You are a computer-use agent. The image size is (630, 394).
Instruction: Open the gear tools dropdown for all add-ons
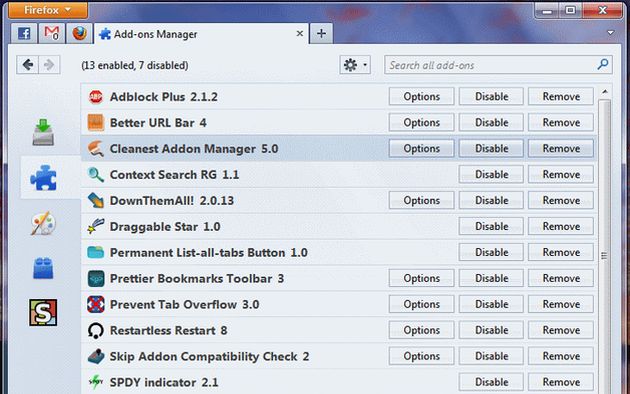[355, 65]
